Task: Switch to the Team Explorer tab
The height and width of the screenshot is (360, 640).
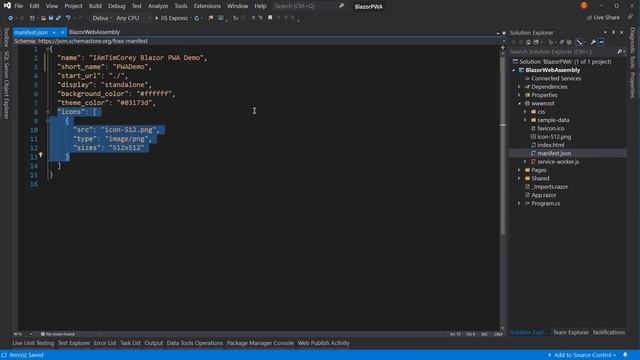Action: 571,333
